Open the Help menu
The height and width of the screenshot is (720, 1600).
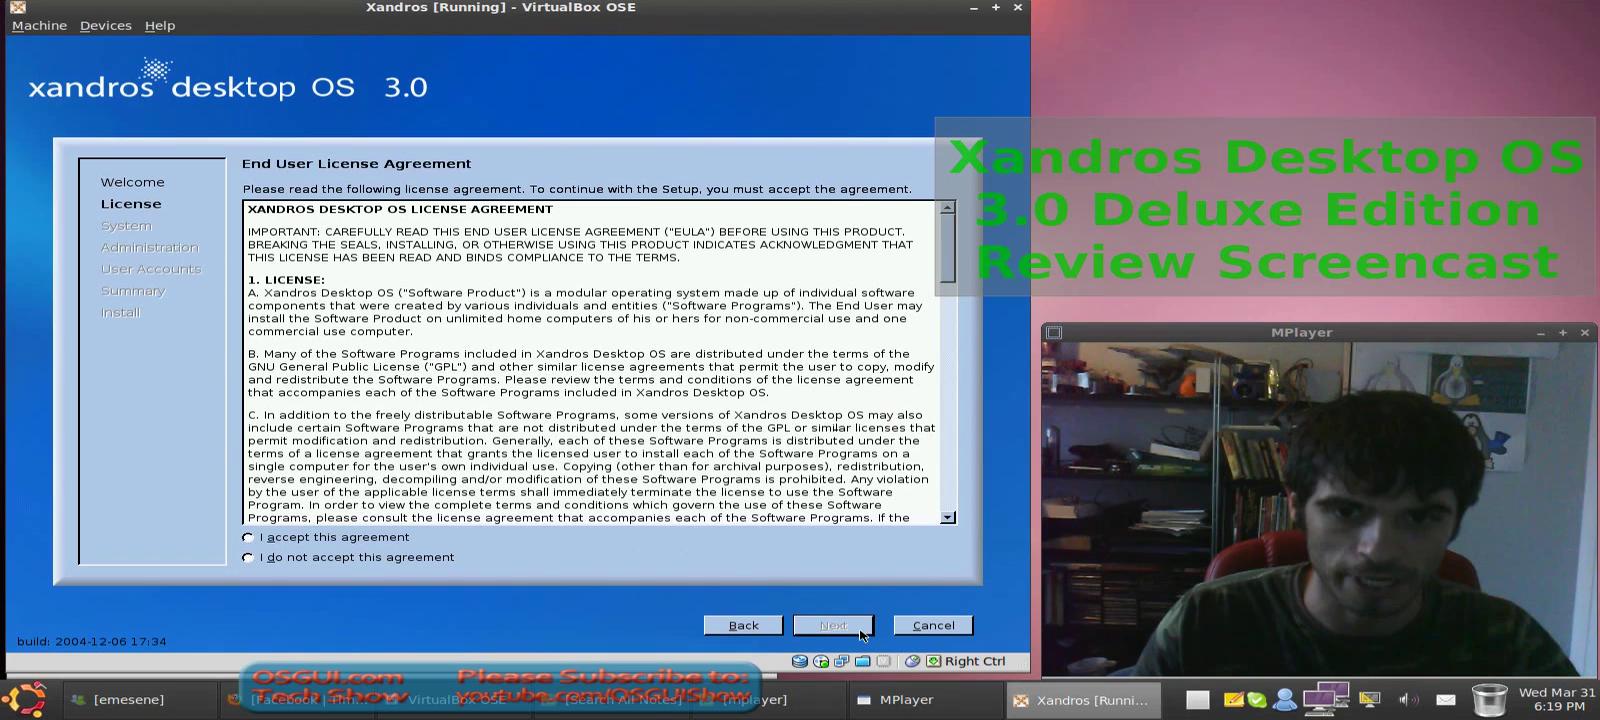pyautogui.click(x=159, y=25)
